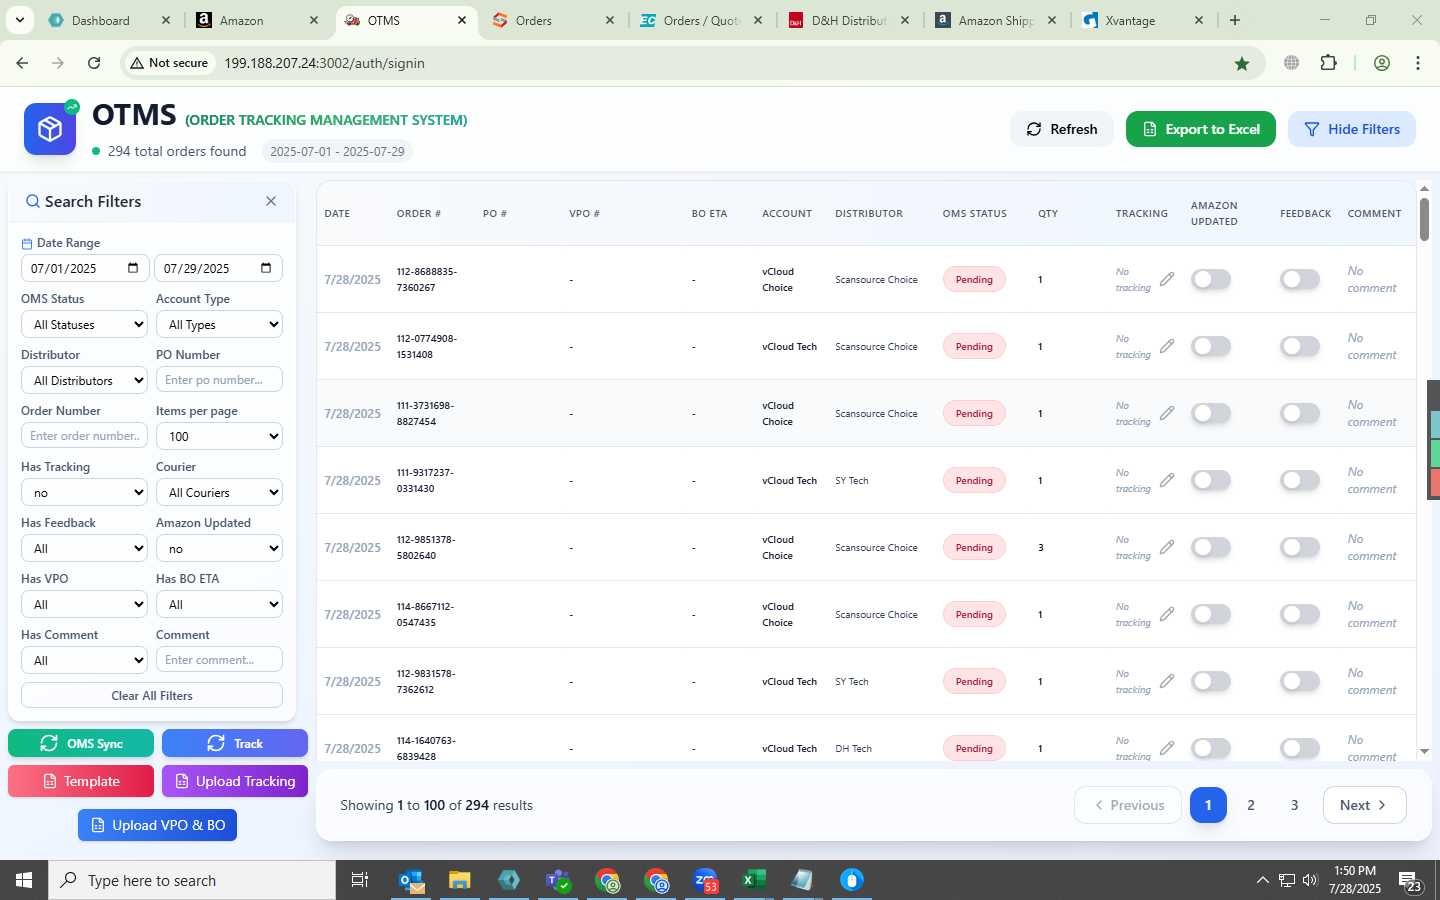Edit tracking pencil for order 112-9851378-5802640
Image resolution: width=1440 pixels, height=900 pixels.
(1167, 547)
